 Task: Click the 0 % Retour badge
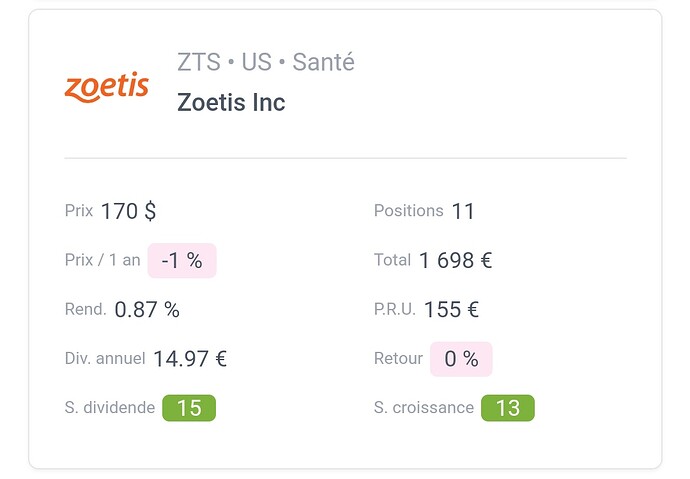tap(461, 359)
